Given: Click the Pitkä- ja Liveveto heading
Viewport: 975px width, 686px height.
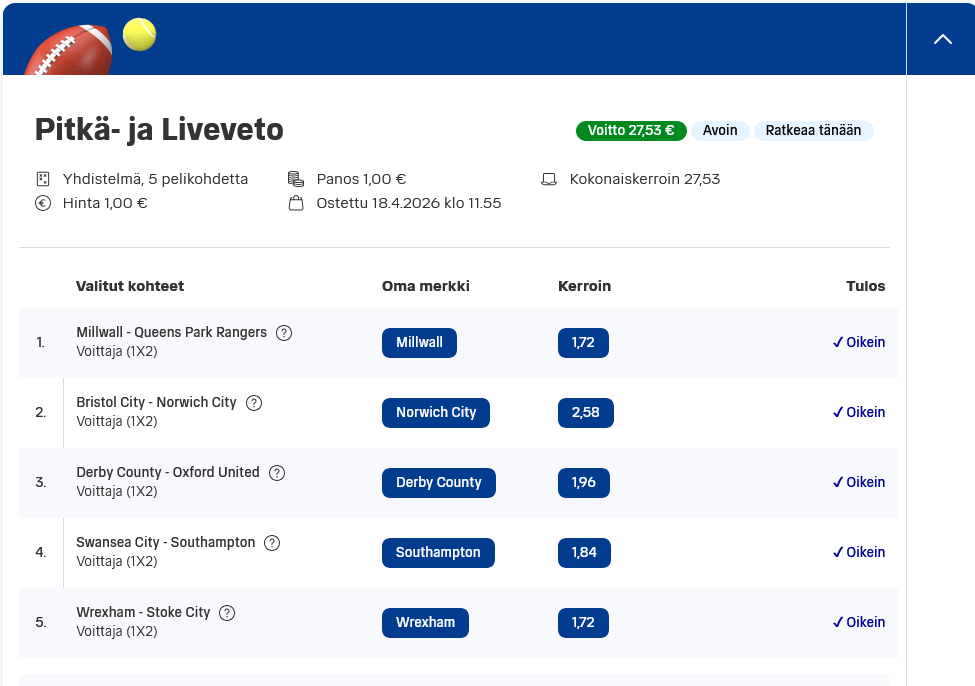Looking at the screenshot, I should click(159, 131).
